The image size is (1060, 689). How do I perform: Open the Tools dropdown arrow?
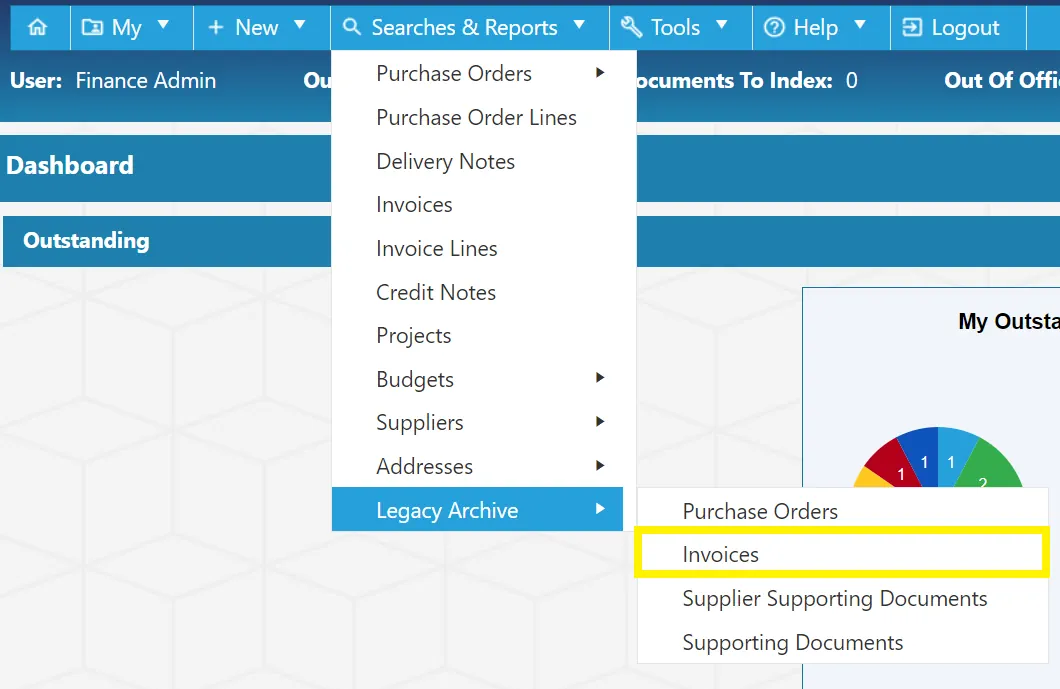721,25
